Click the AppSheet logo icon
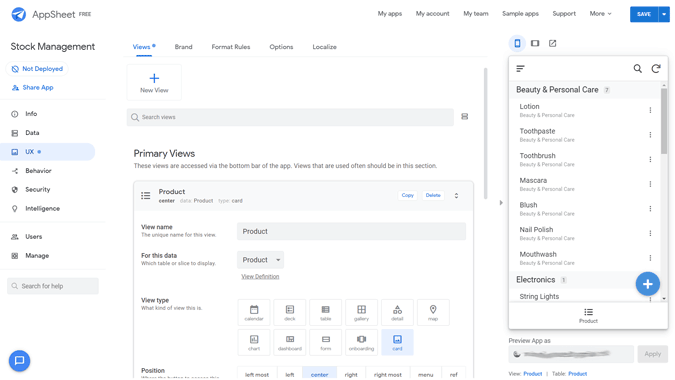 [x=19, y=14]
